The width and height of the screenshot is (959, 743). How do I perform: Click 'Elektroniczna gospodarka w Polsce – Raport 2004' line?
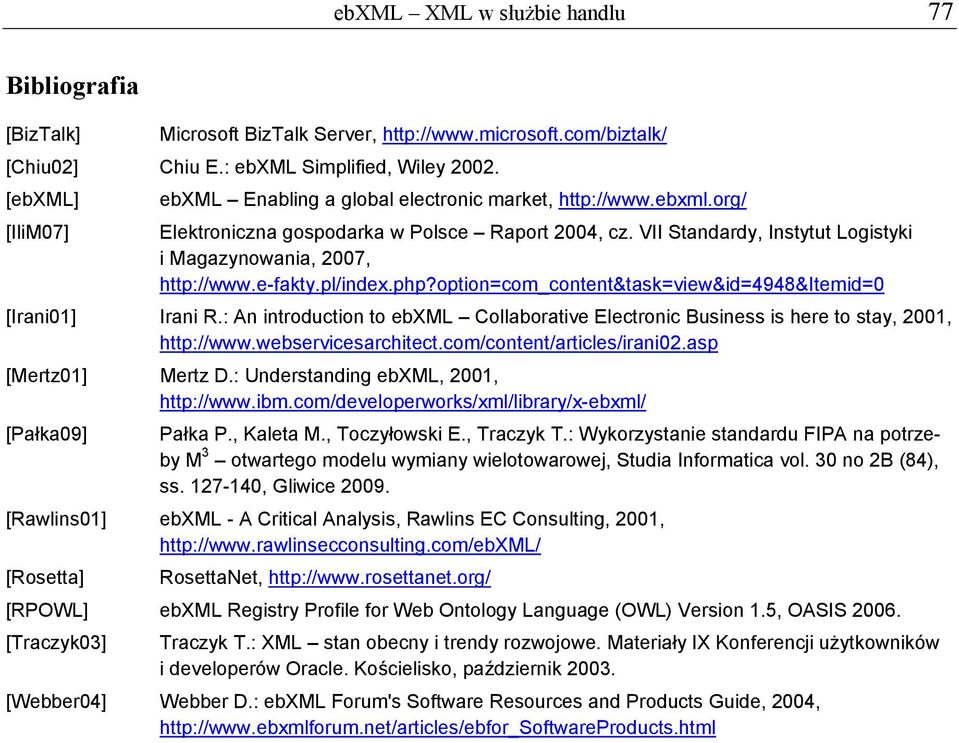pos(535,232)
